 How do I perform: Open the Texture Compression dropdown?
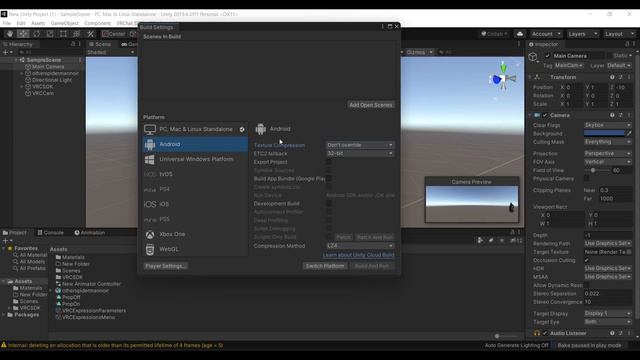(360, 145)
